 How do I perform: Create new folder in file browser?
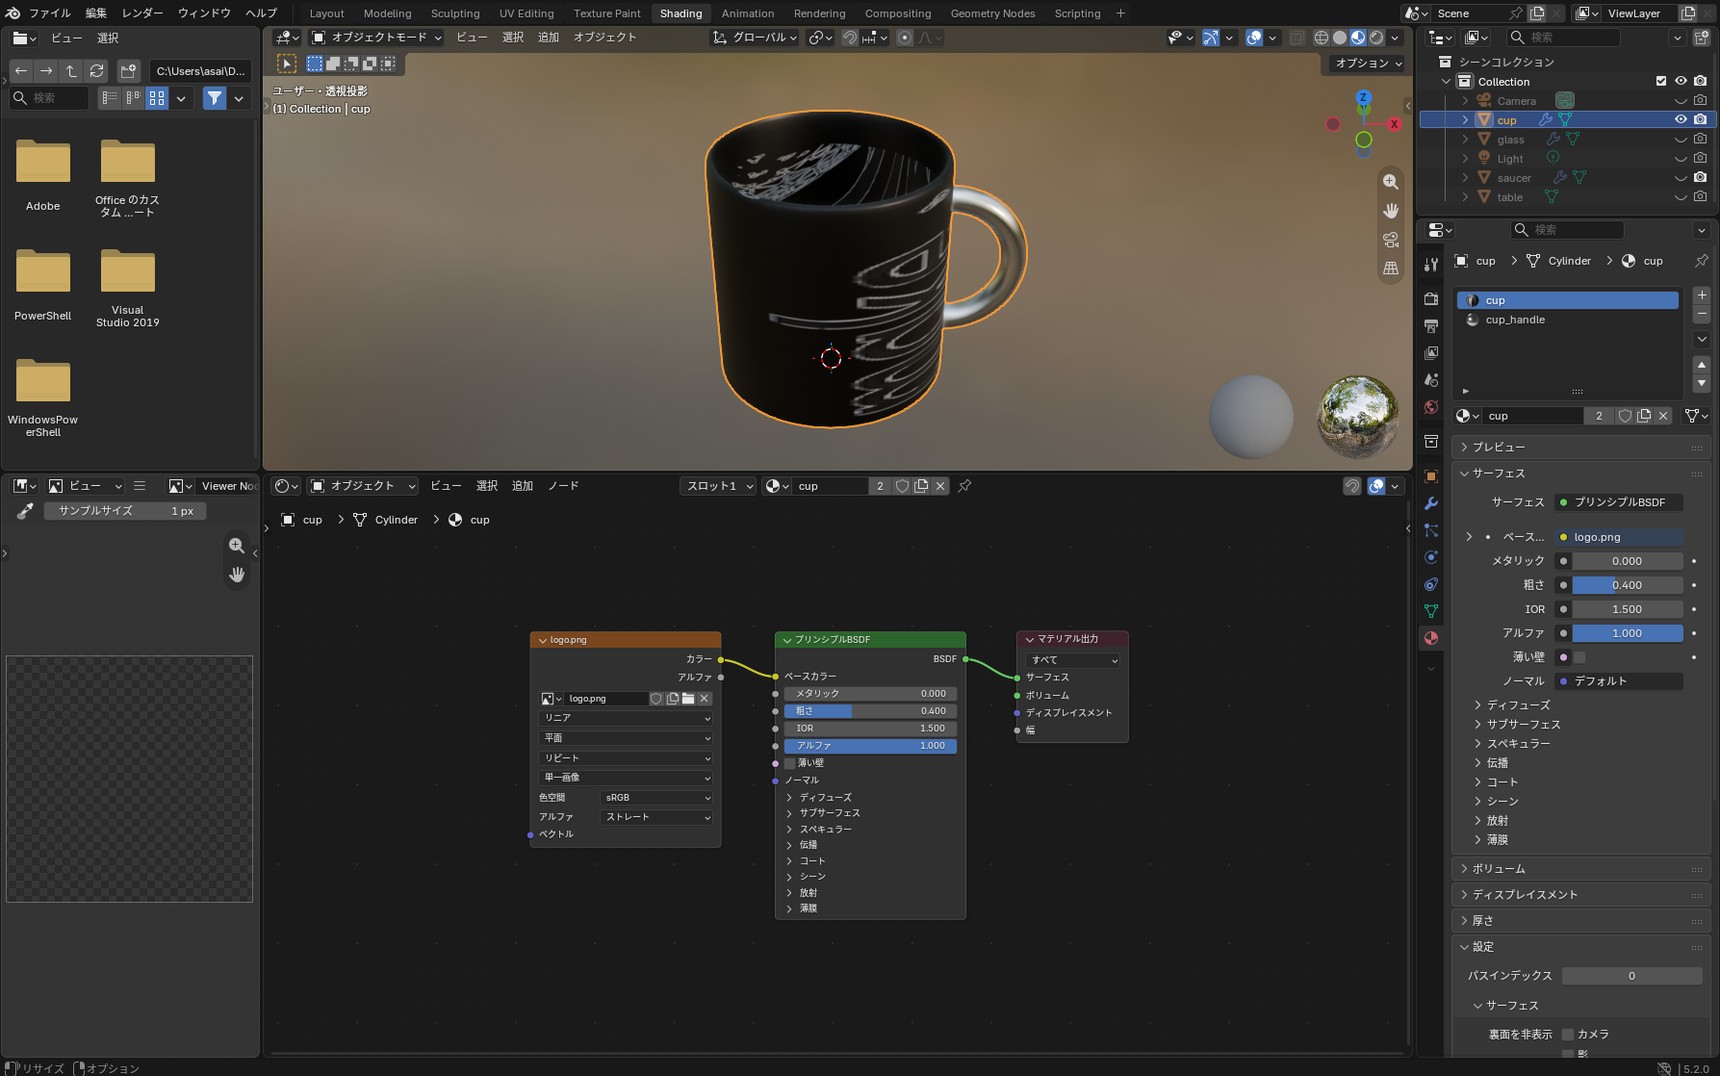[x=128, y=71]
